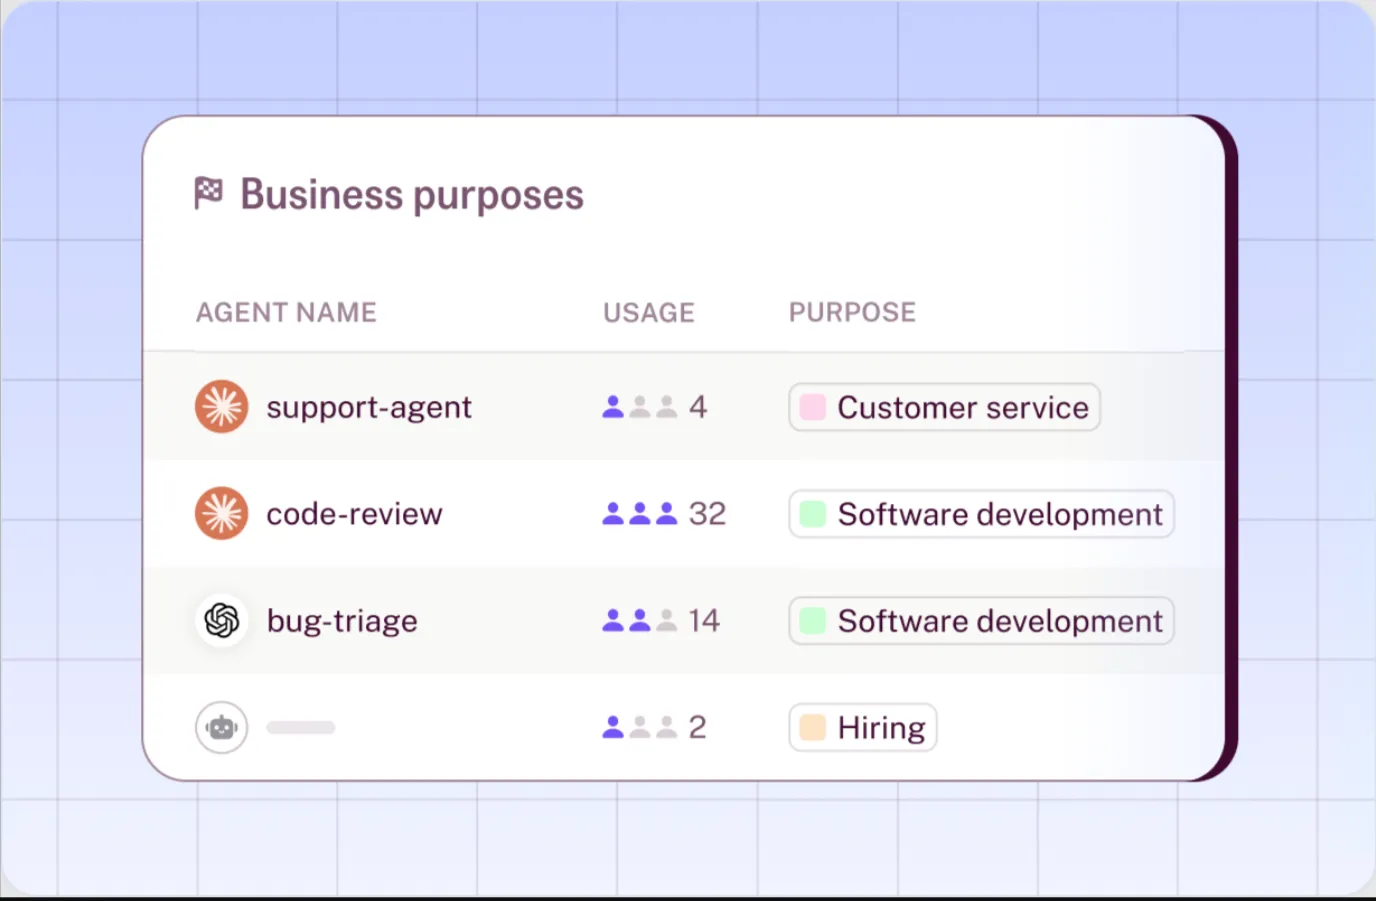Open the Software development tag for code-review
This screenshot has width=1376, height=901.
point(981,514)
